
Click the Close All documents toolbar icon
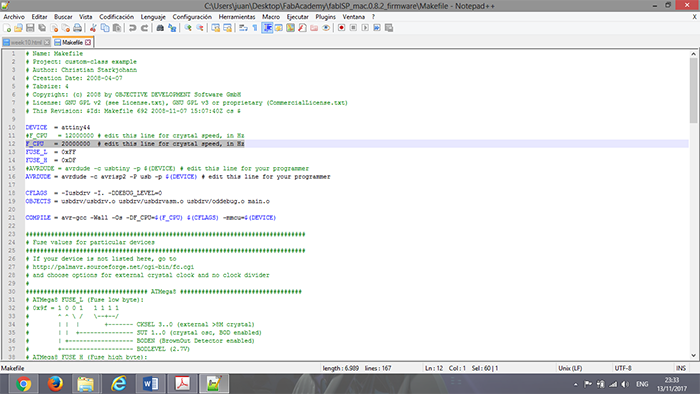[x=66, y=28]
